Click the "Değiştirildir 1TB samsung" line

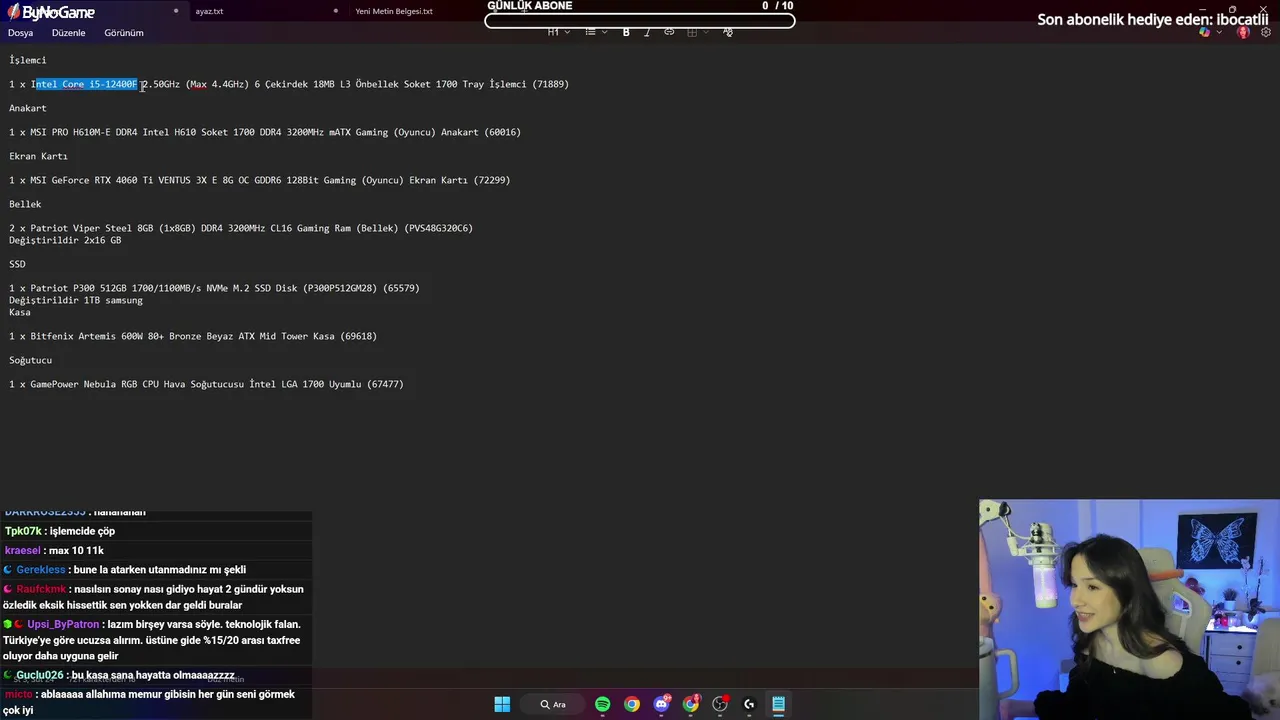click(76, 300)
